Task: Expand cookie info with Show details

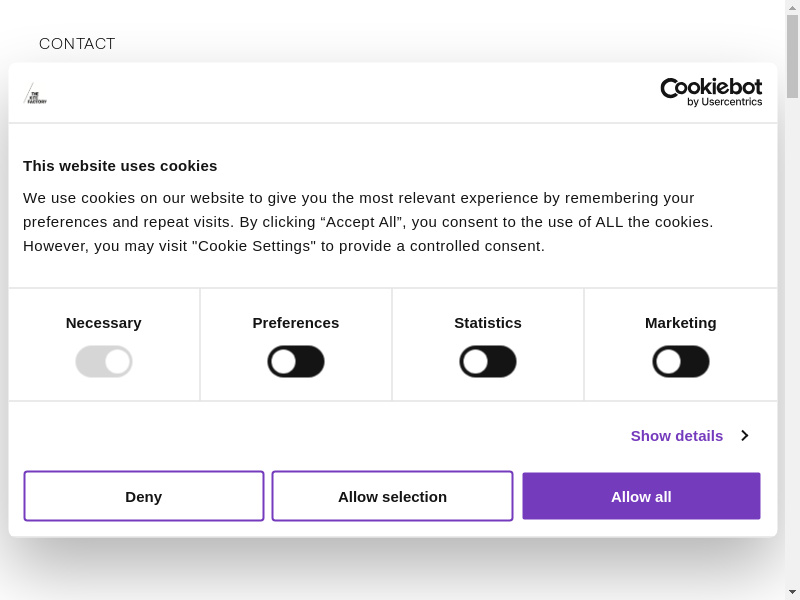Action: pyautogui.click(x=677, y=436)
